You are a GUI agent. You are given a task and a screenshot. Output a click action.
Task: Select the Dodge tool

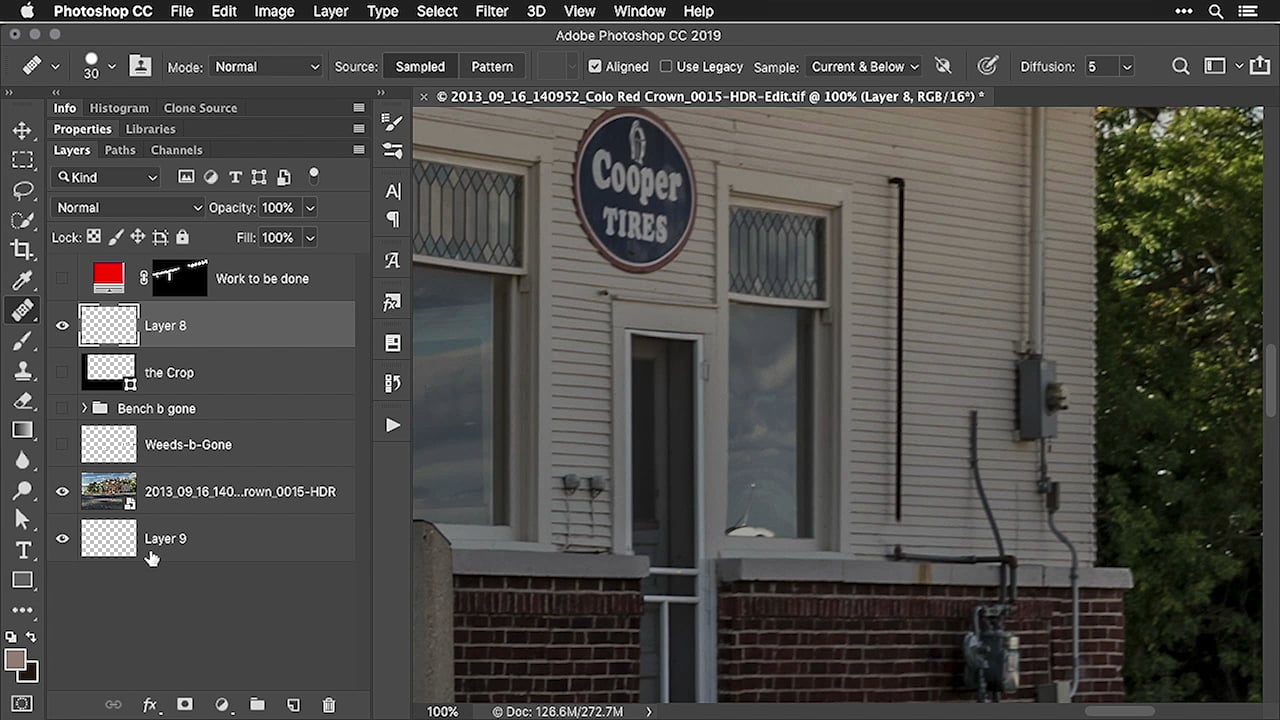22,490
